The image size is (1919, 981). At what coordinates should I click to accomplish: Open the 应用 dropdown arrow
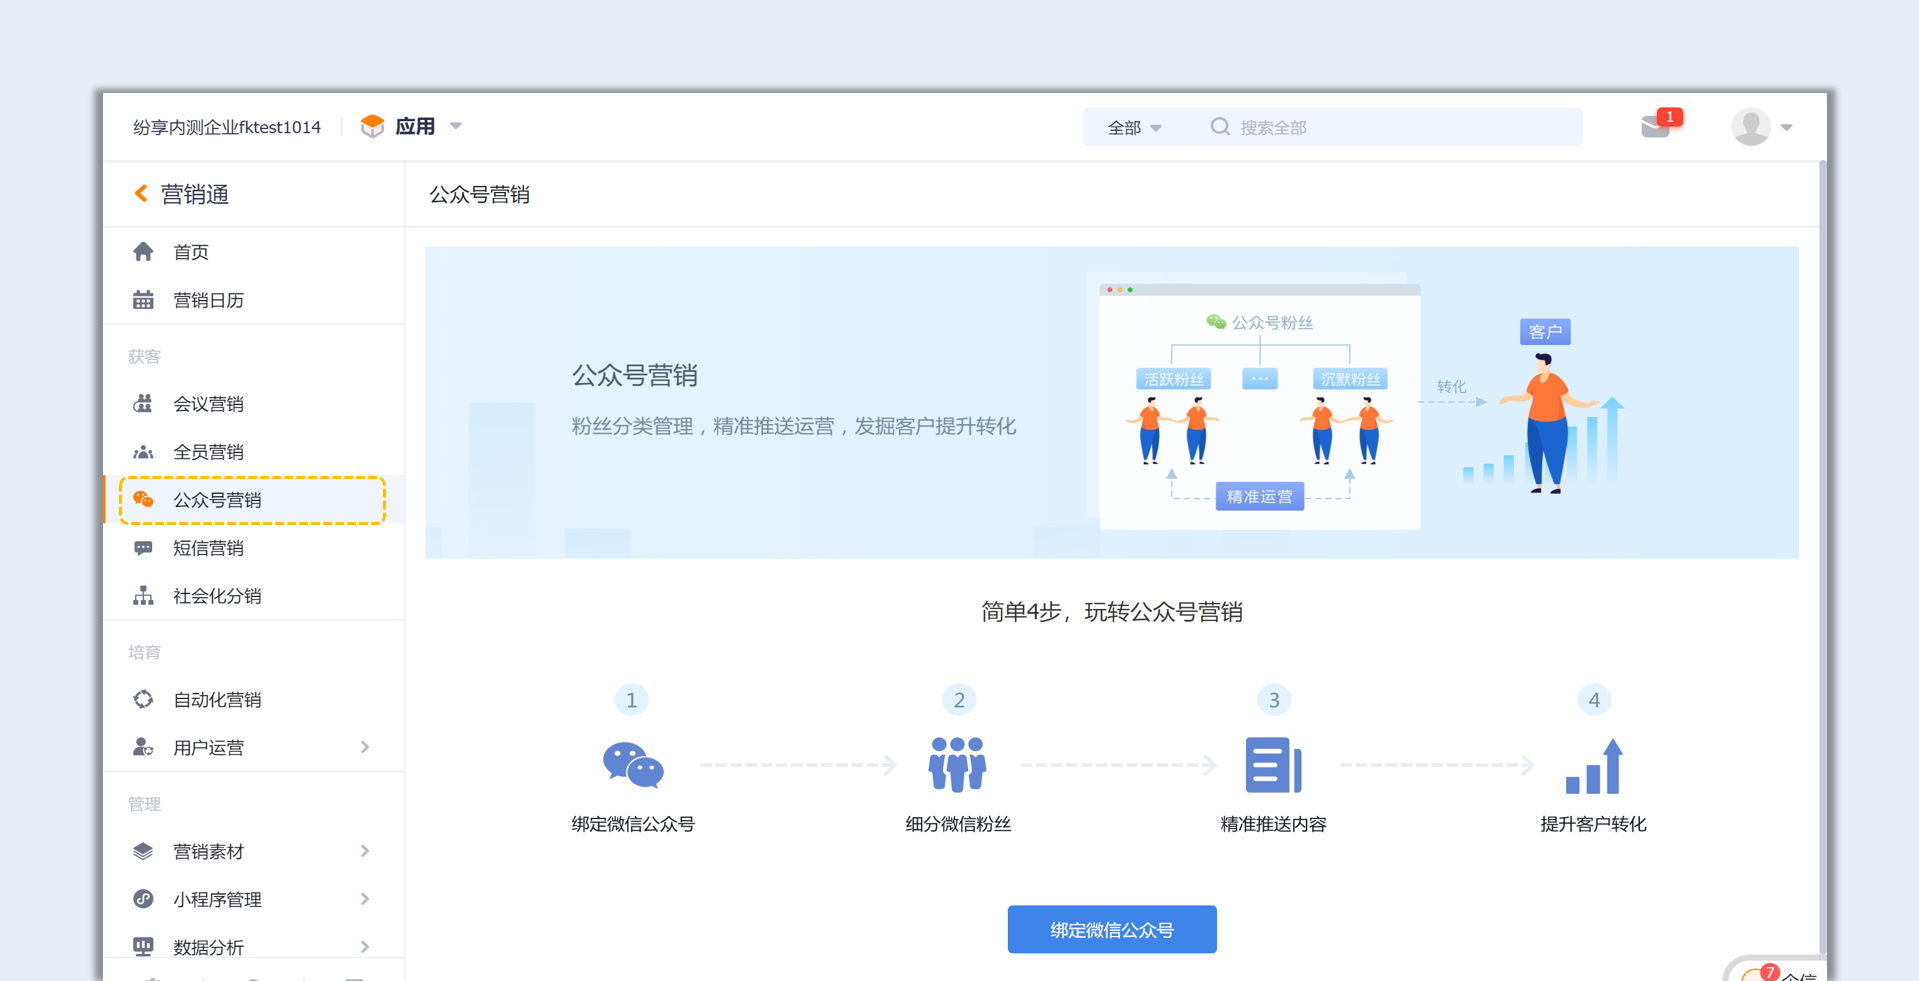coord(456,126)
